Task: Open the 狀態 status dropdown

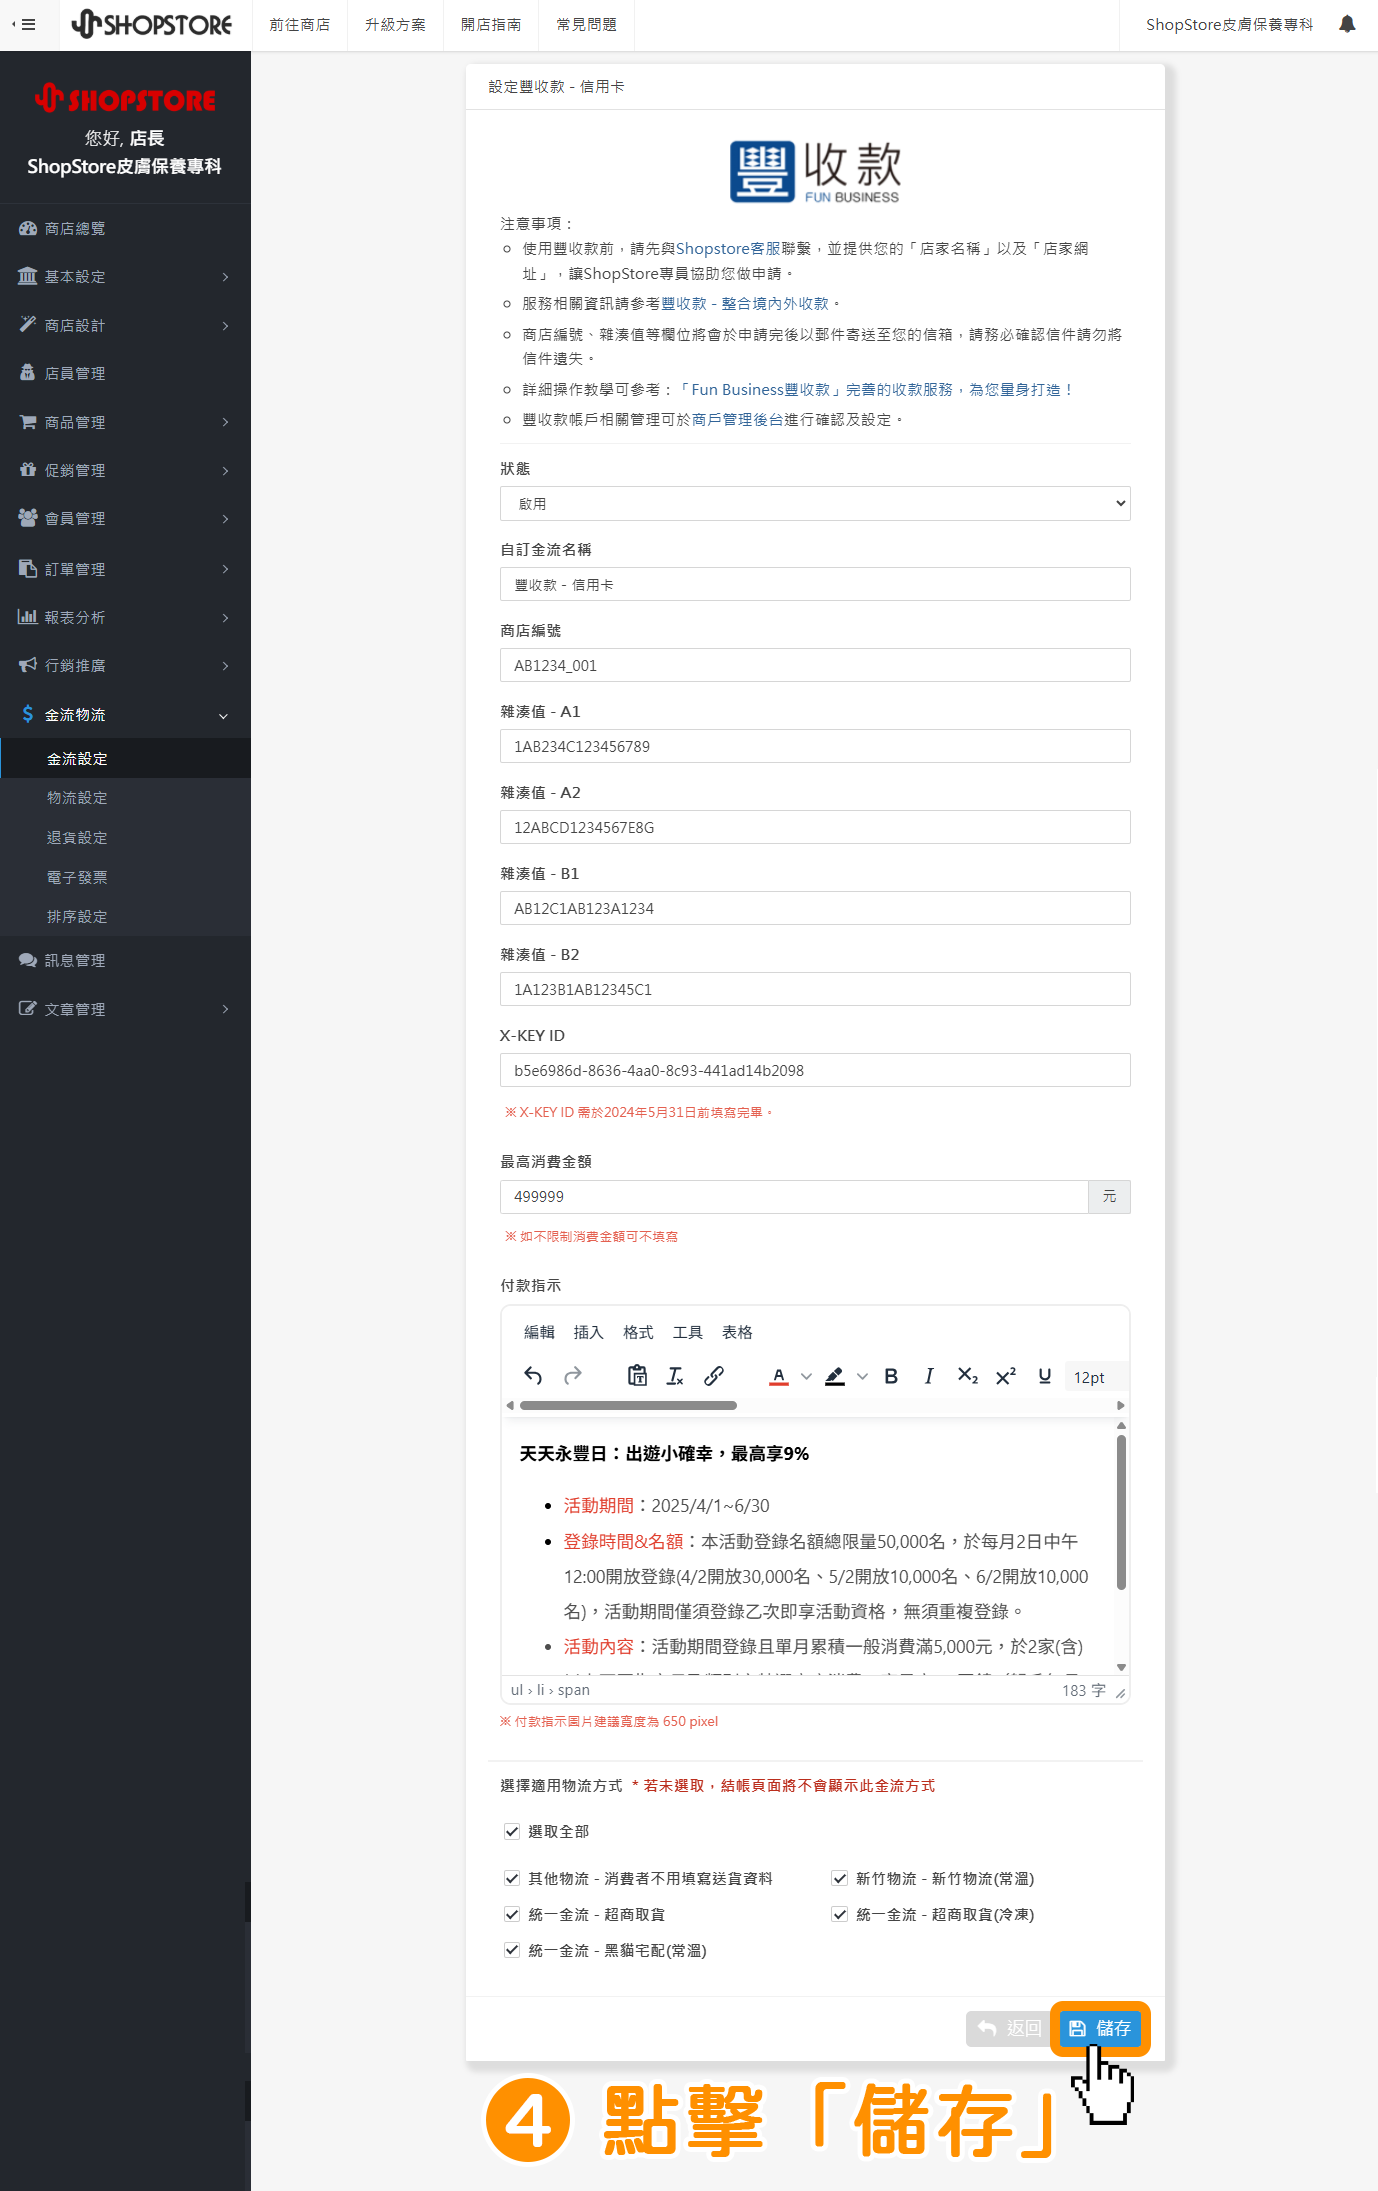Action: point(815,503)
